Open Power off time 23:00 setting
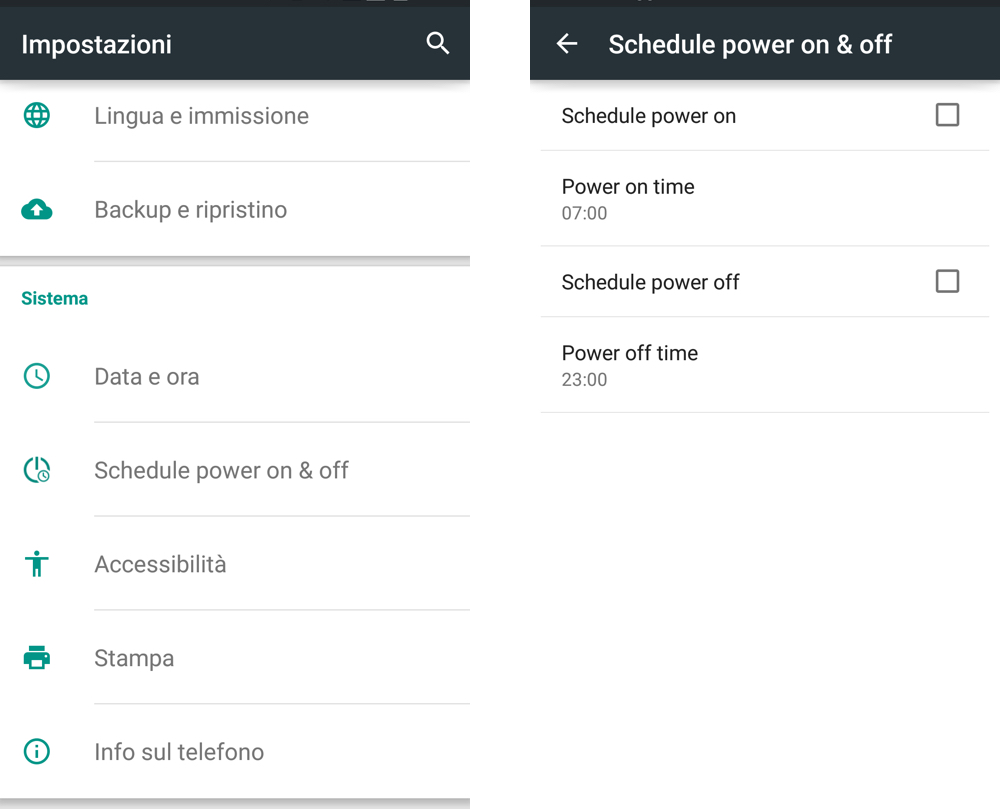The image size is (1000, 809). click(630, 365)
